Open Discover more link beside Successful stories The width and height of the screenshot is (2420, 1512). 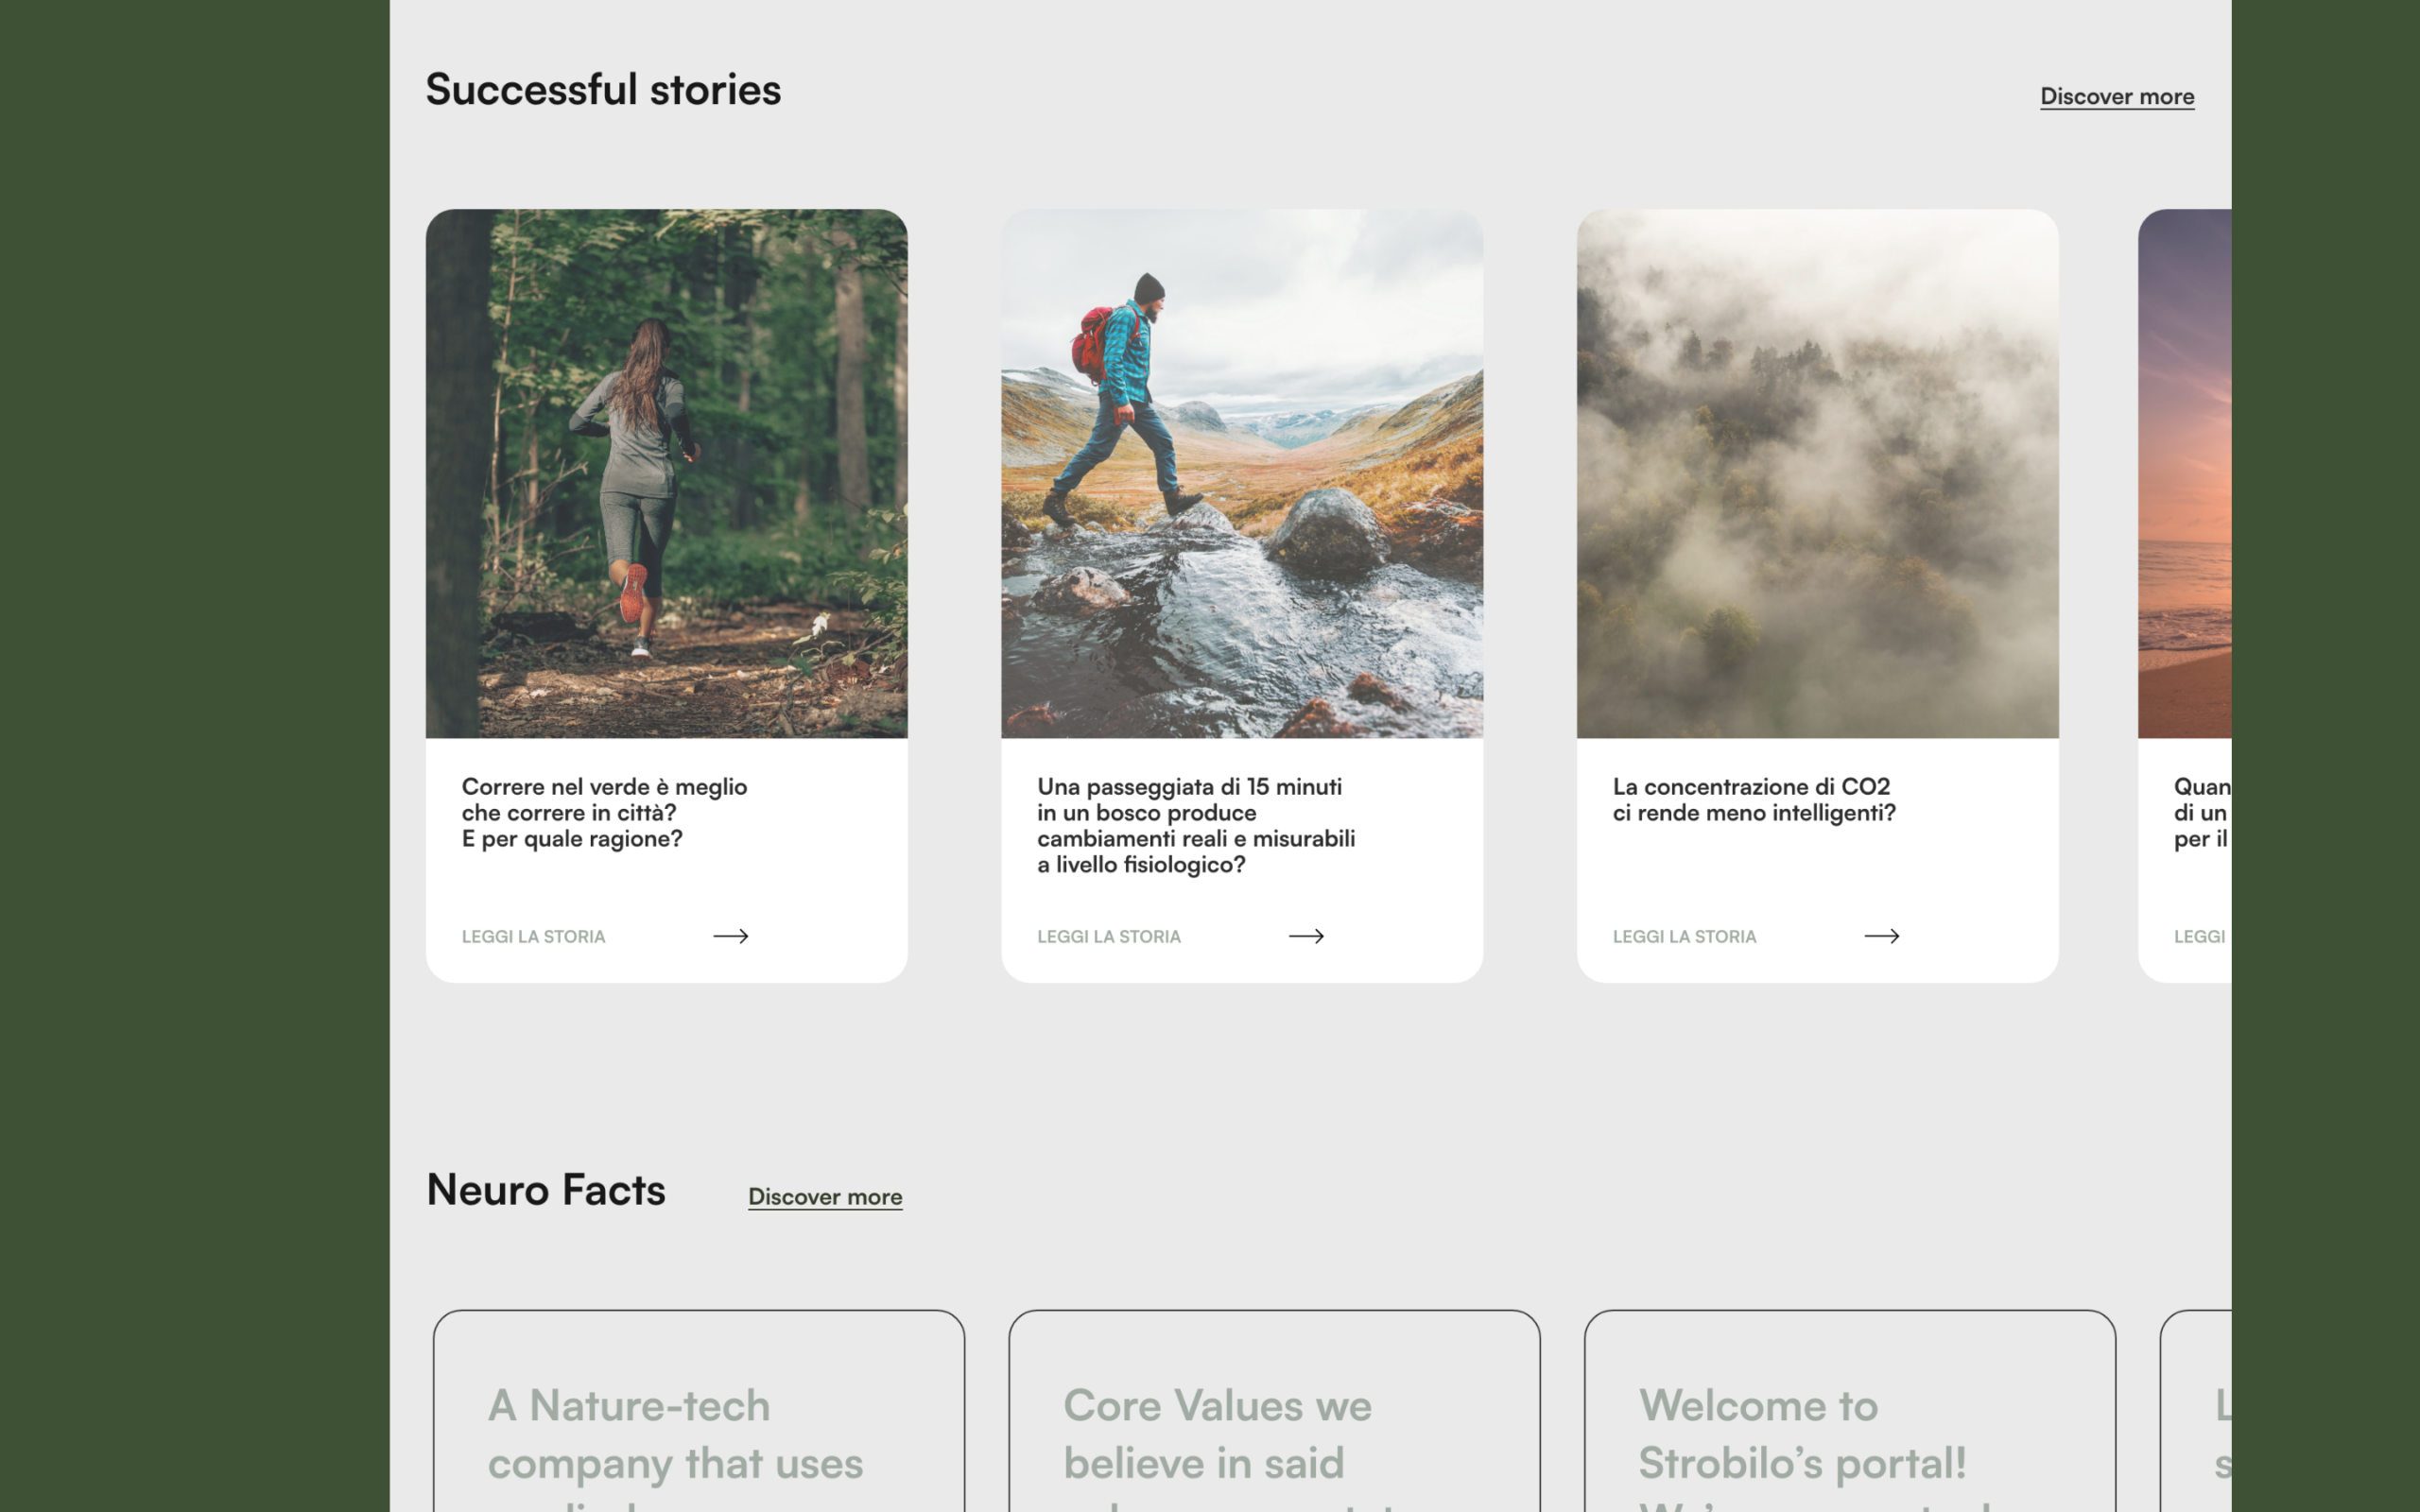coord(2116,97)
